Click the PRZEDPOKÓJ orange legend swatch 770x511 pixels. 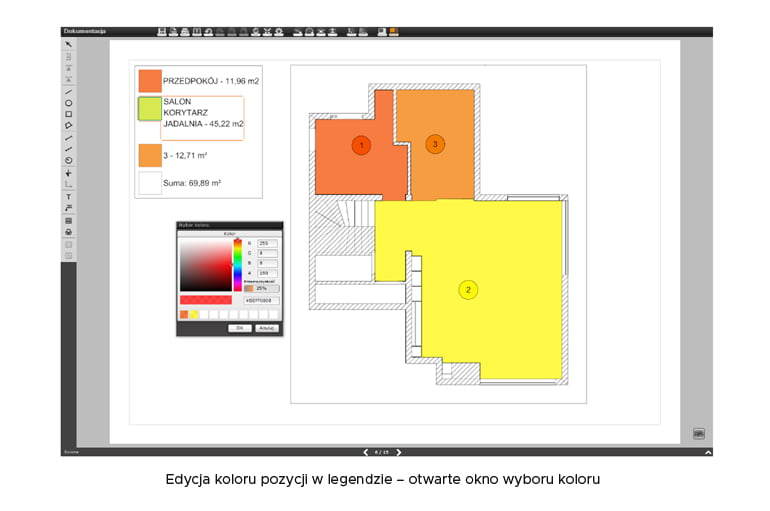pyautogui.click(x=150, y=81)
